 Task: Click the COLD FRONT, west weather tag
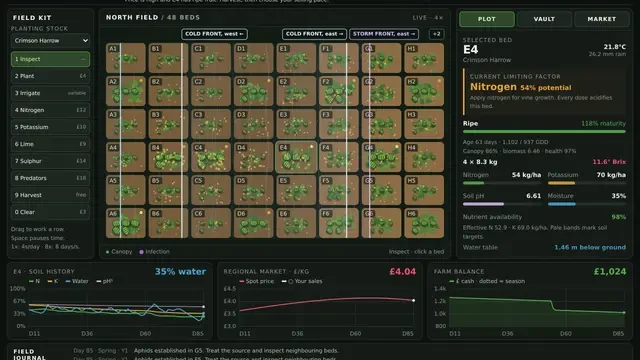[214, 34]
